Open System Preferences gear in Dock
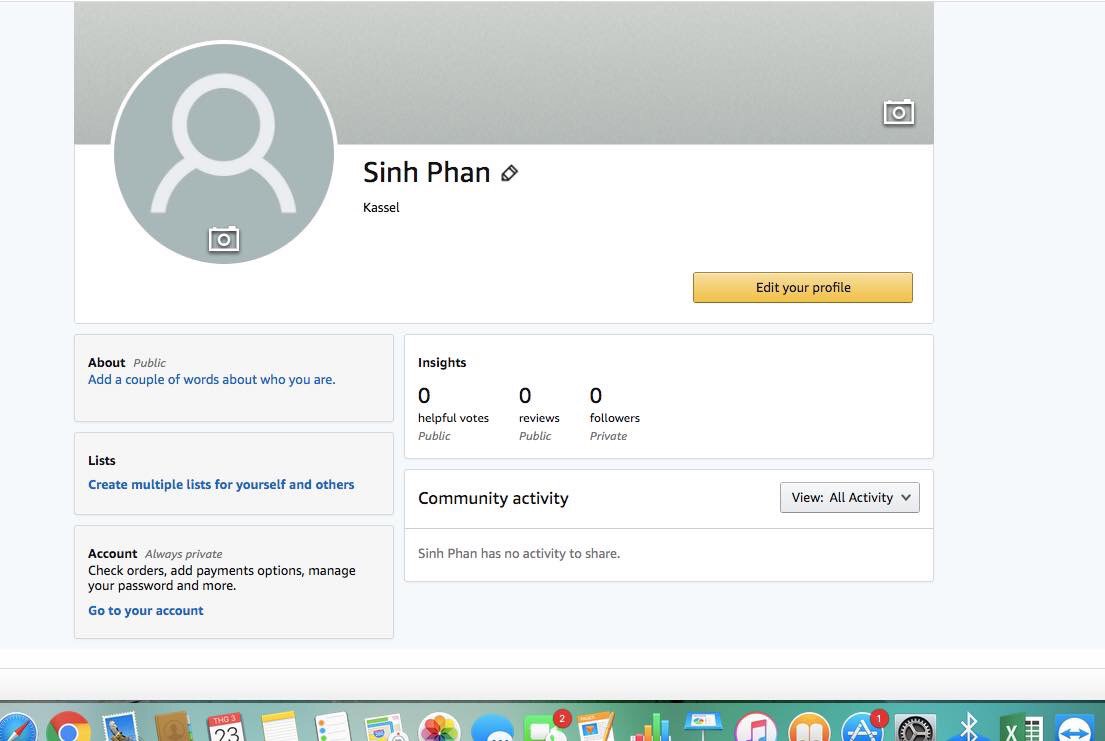This screenshot has width=1105, height=741. (915, 728)
